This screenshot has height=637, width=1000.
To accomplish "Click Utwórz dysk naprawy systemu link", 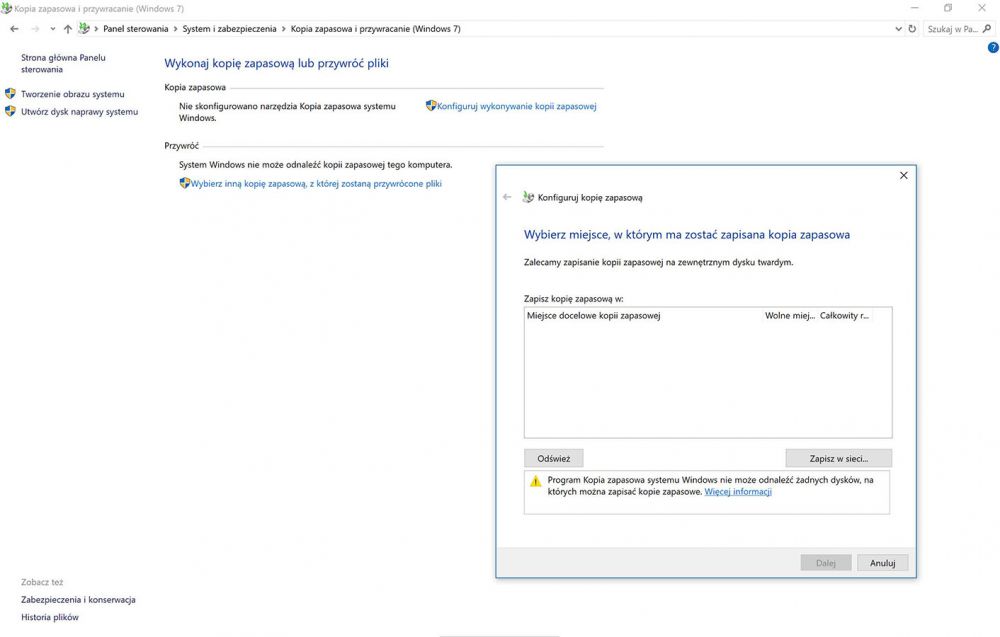I will (x=80, y=112).
